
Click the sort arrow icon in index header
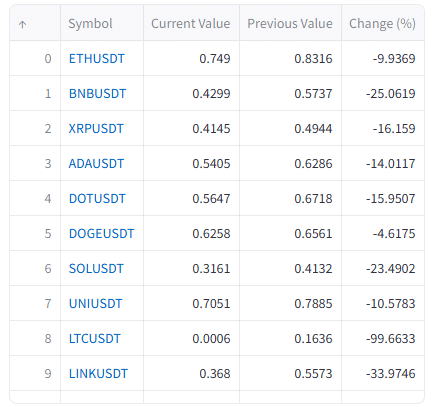(x=22, y=24)
